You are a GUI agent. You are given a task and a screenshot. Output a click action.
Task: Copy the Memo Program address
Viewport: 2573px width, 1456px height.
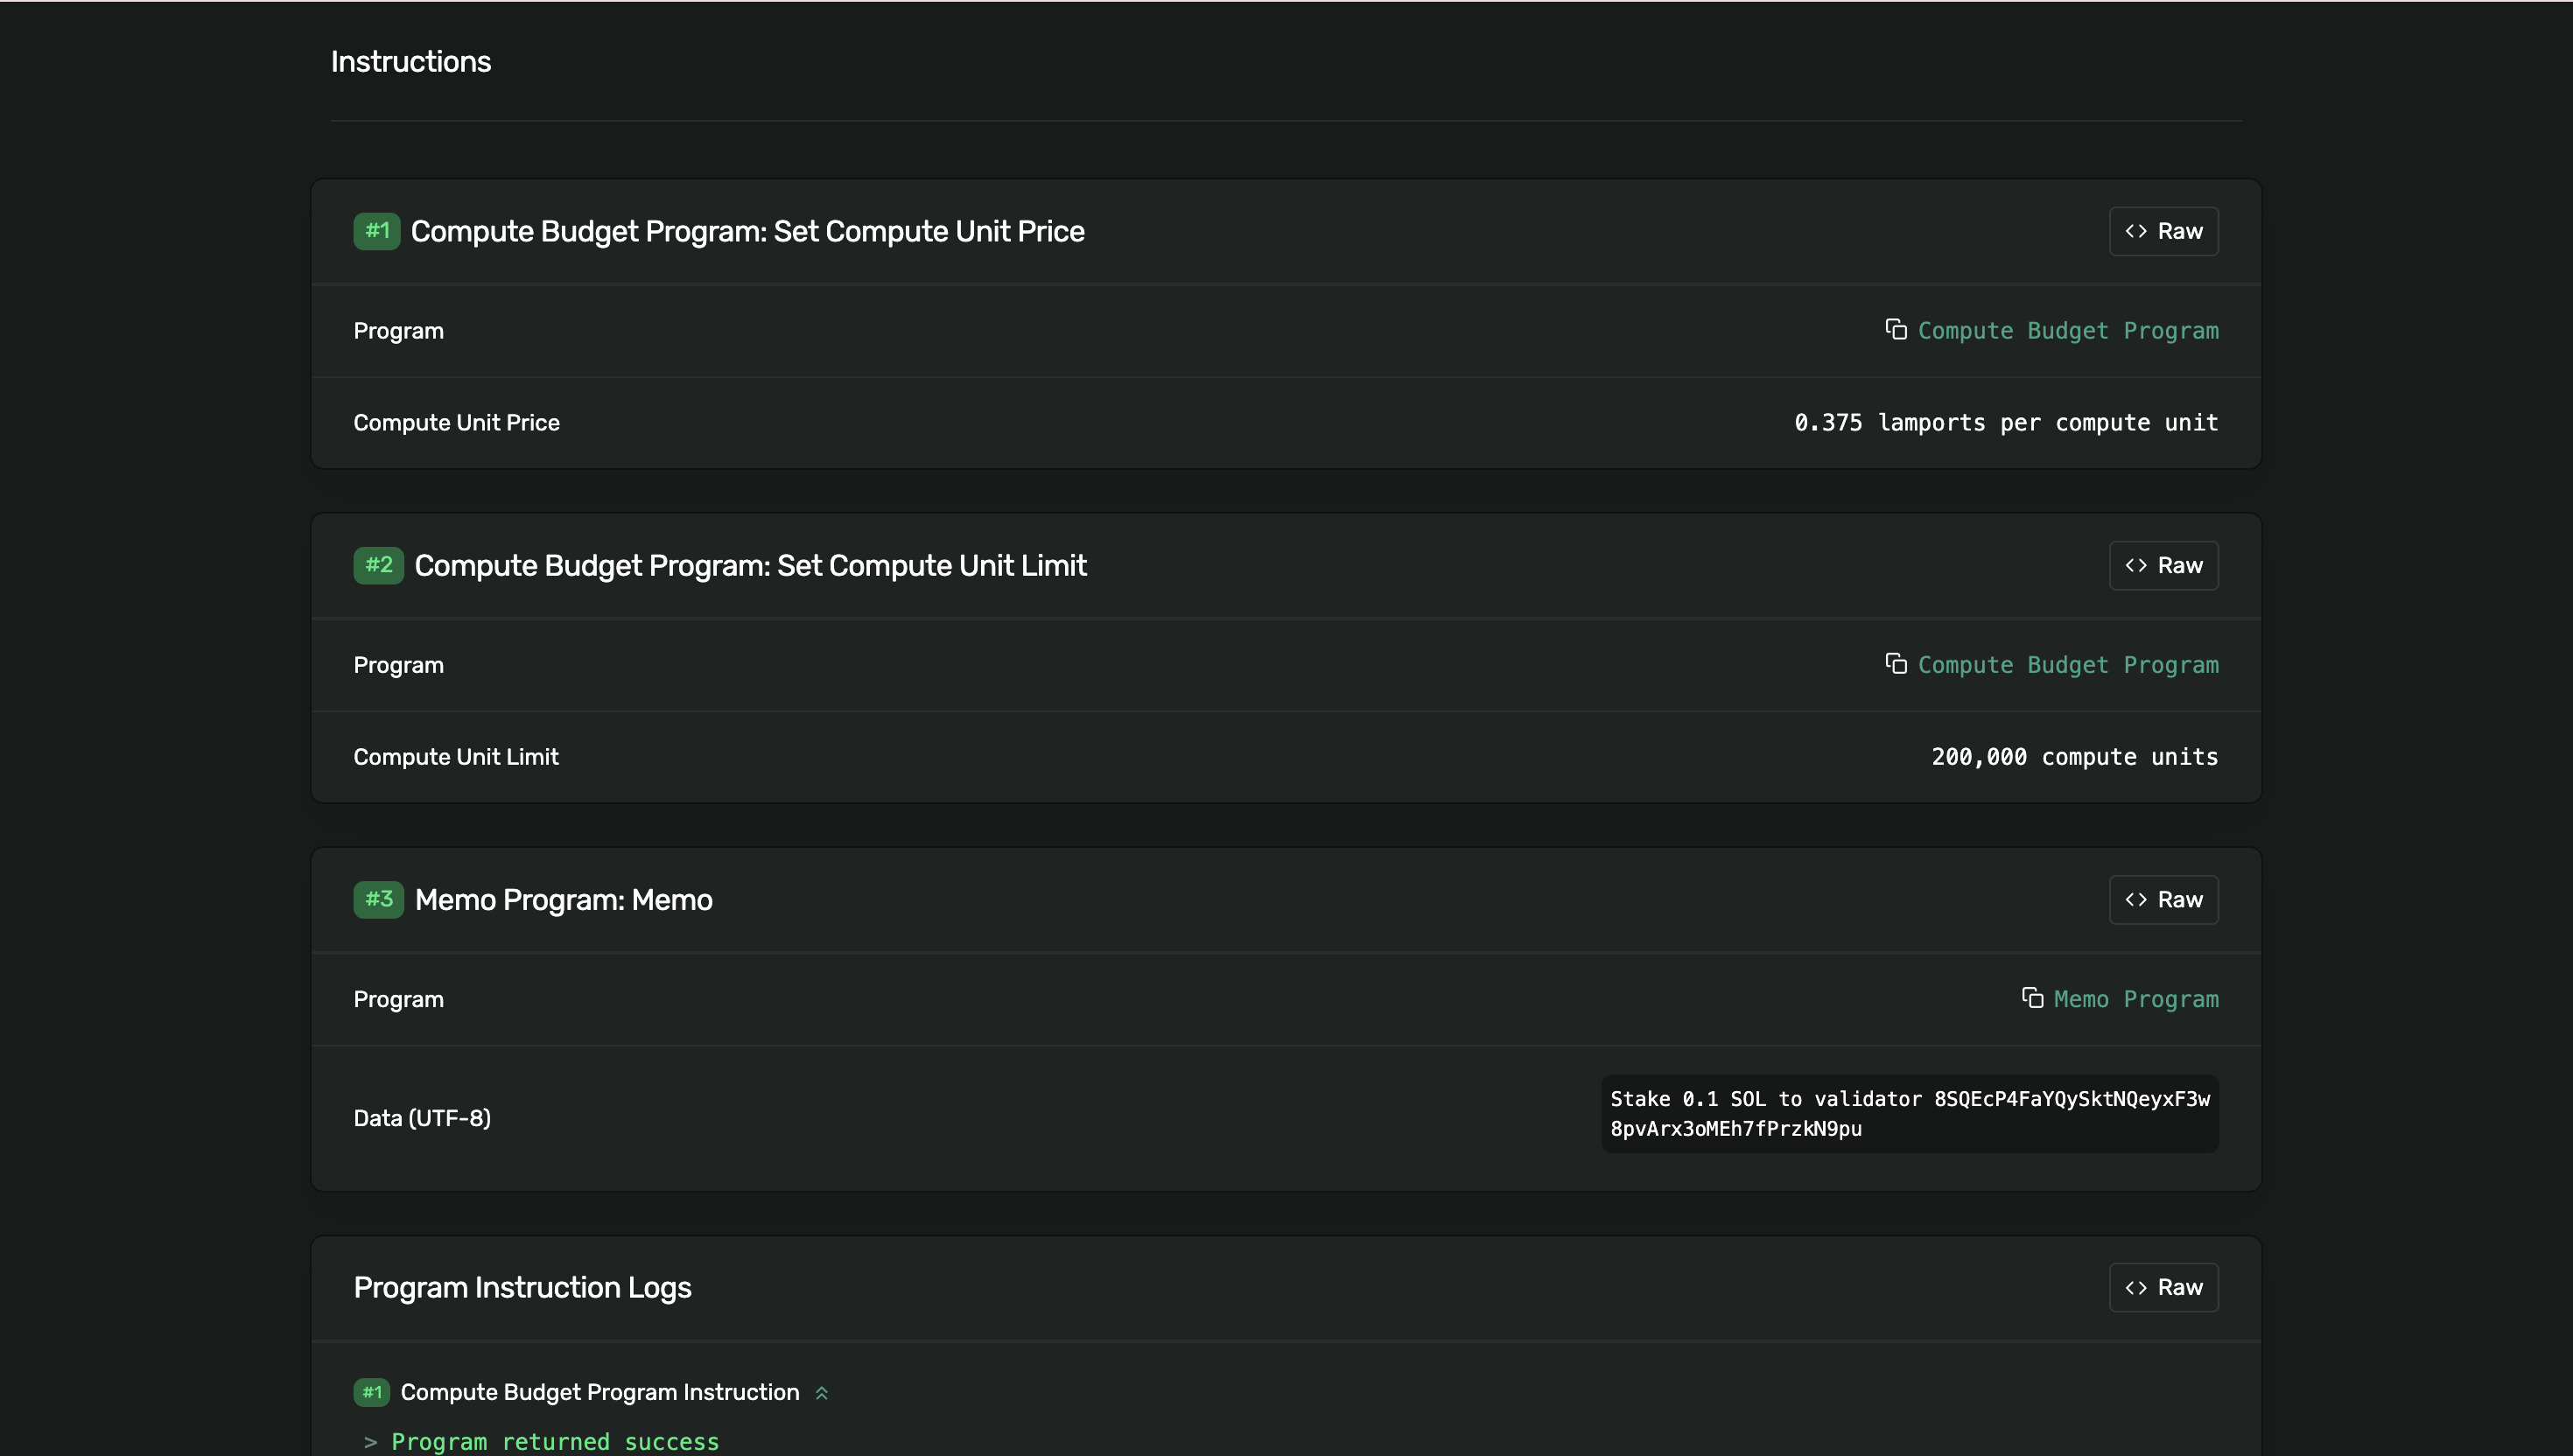tap(2031, 997)
